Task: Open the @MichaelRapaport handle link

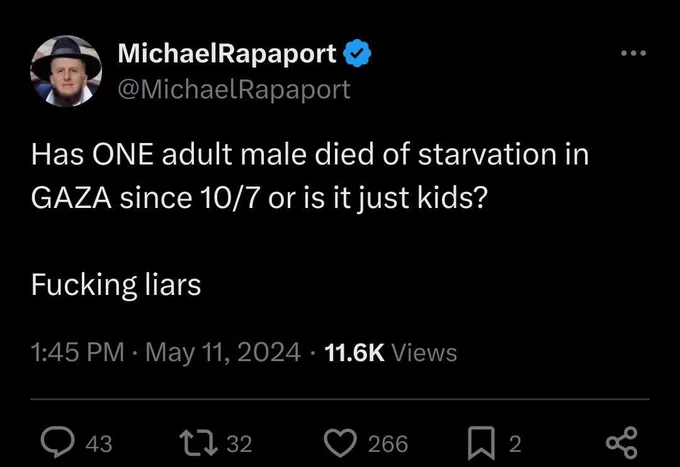Action: click(234, 89)
